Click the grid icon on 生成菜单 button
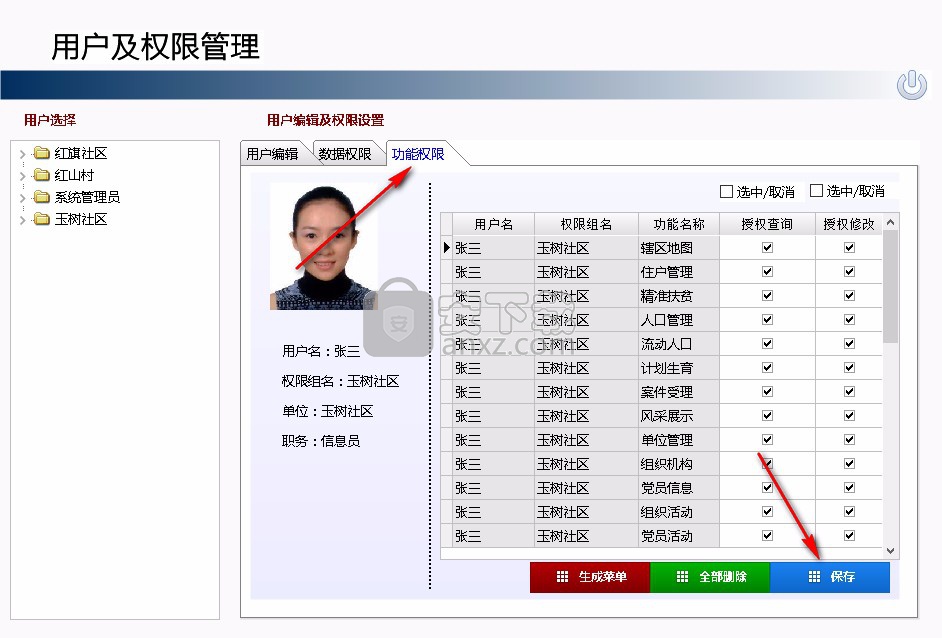942x638 pixels. click(x=562, y=577)
